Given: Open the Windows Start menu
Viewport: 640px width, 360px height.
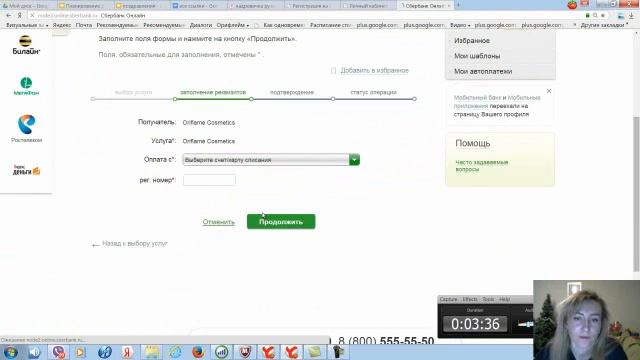Looking at the screenshot, I should 11,352.
